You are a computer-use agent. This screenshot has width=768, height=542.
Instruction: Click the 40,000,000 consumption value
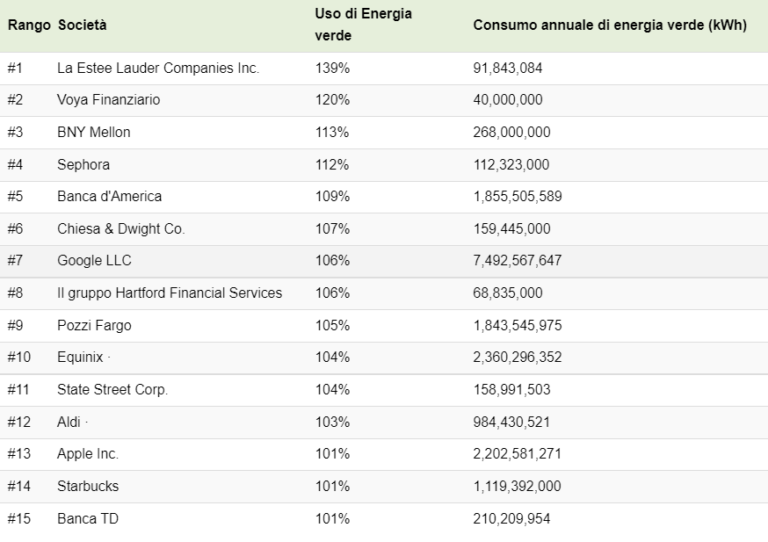tap(507, 100)
